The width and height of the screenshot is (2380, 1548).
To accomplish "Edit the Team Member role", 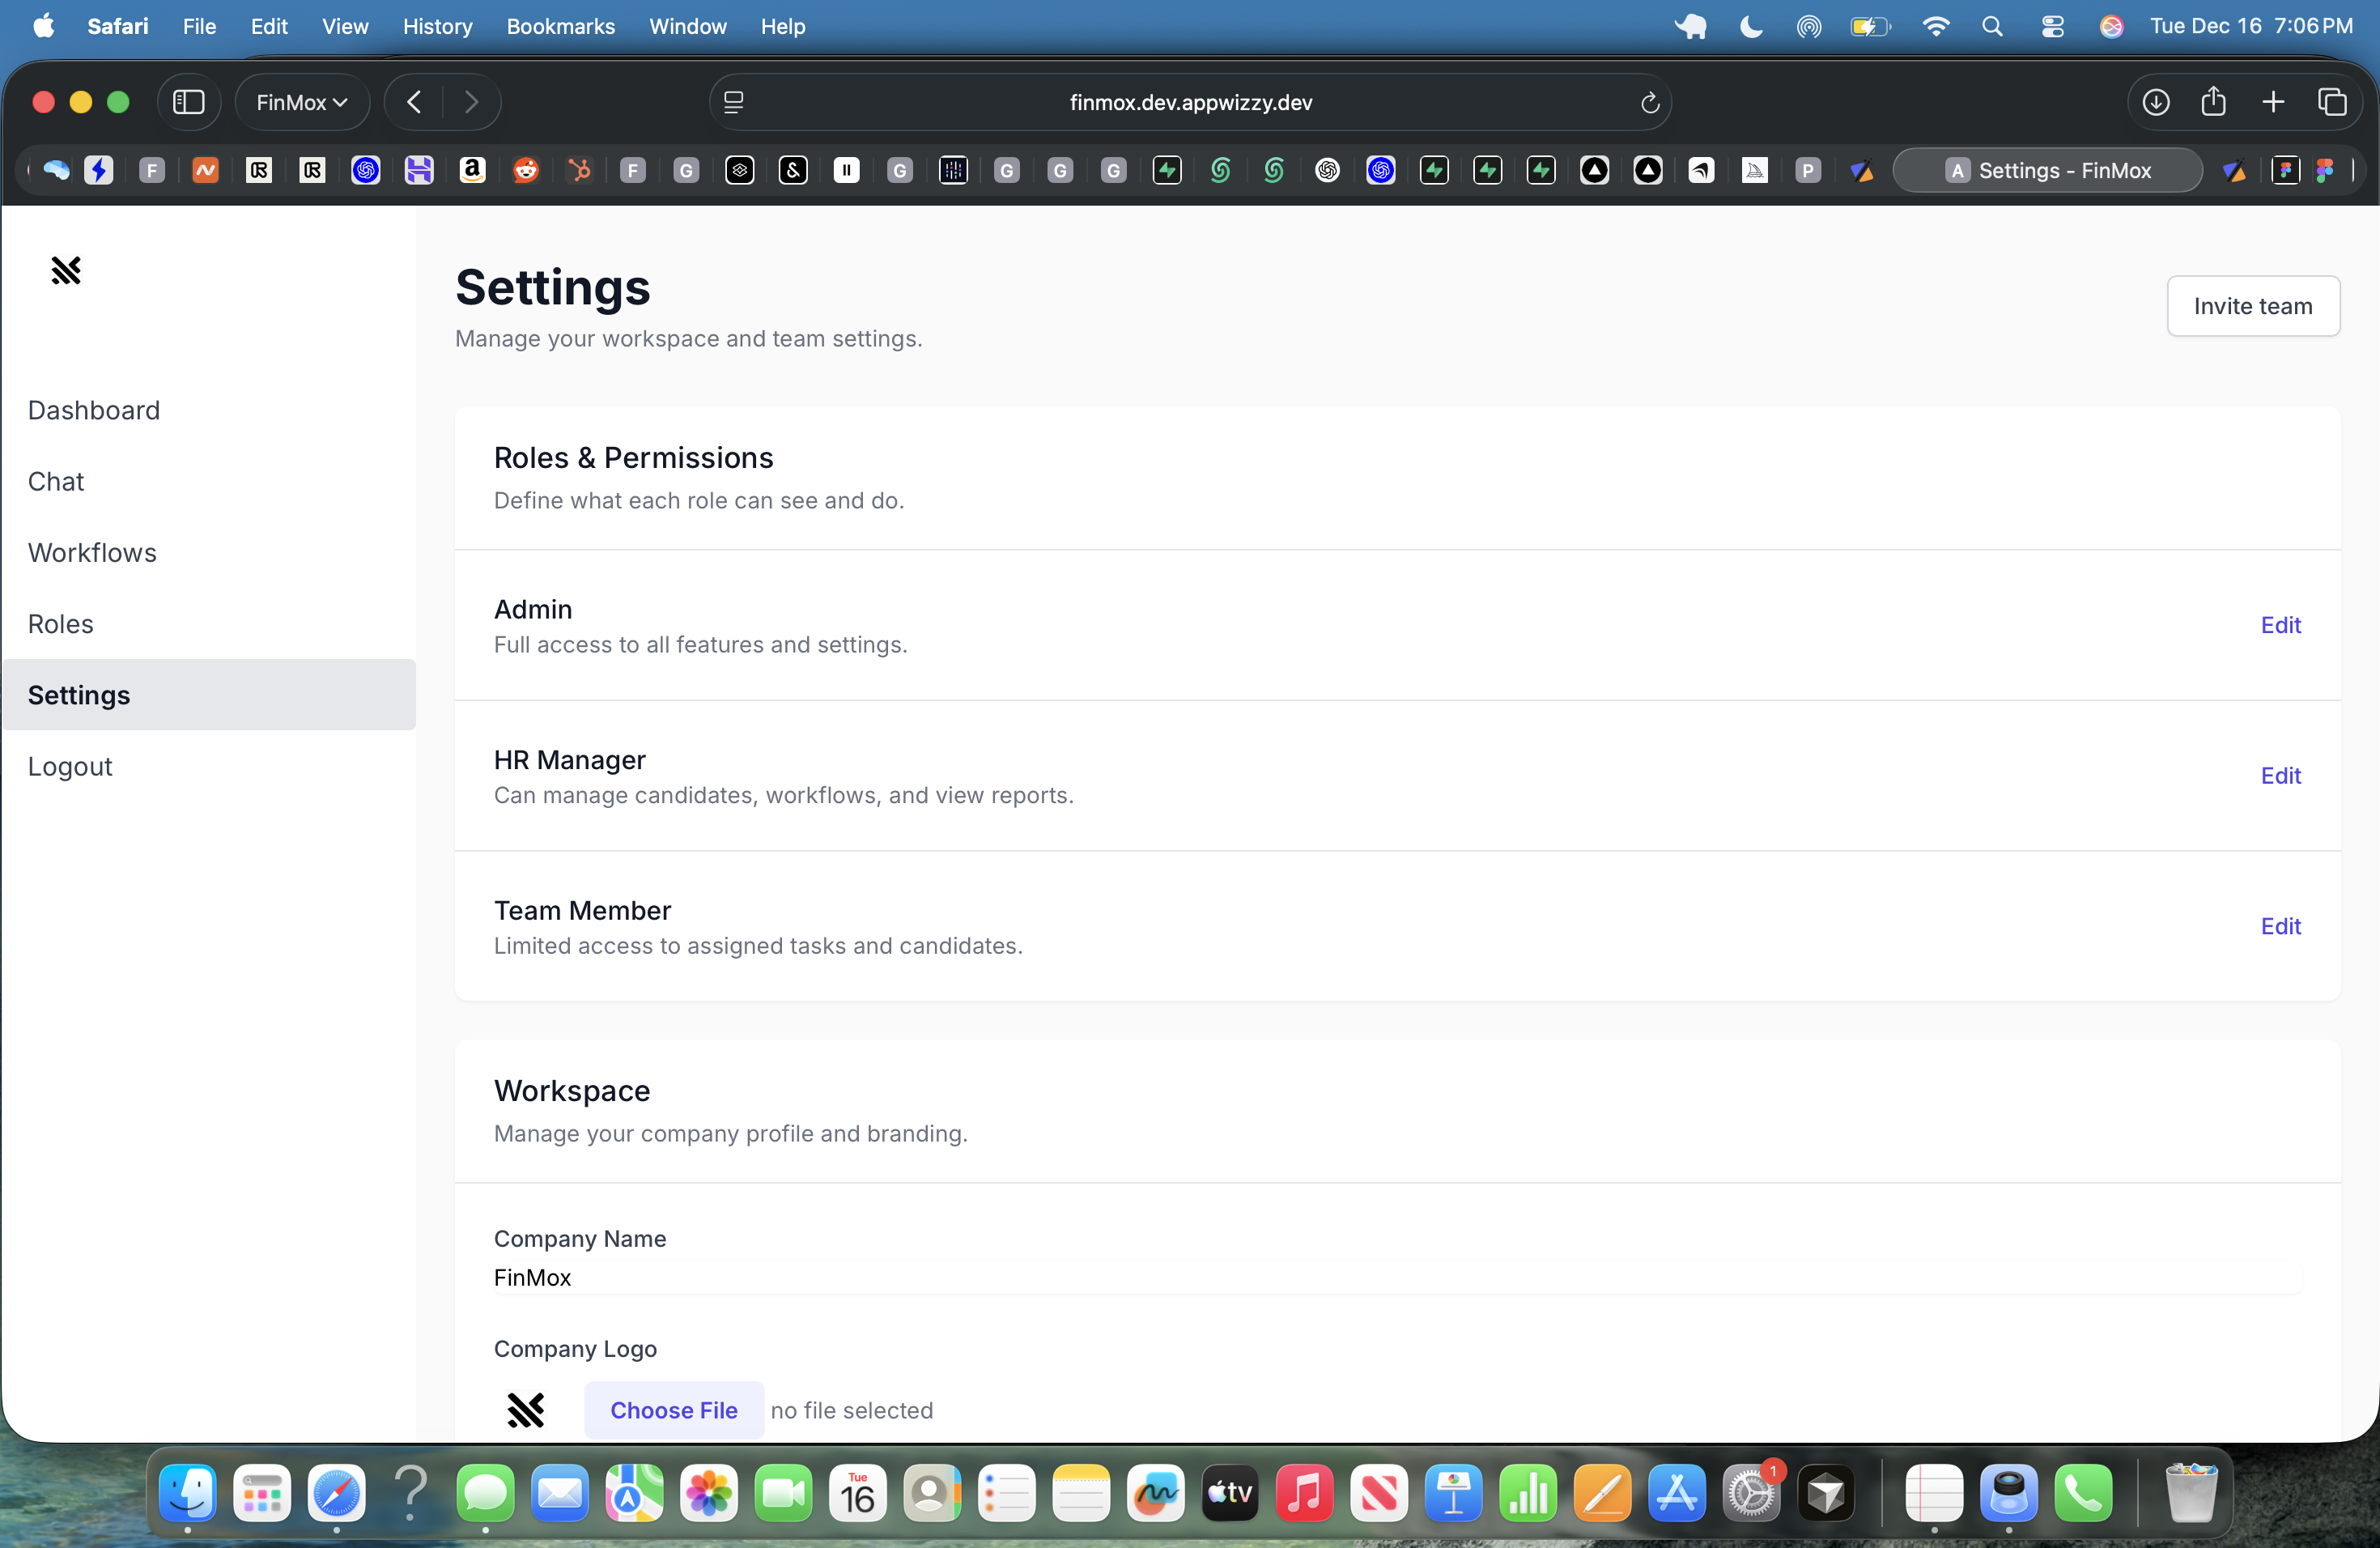I will pos(2280,926).
